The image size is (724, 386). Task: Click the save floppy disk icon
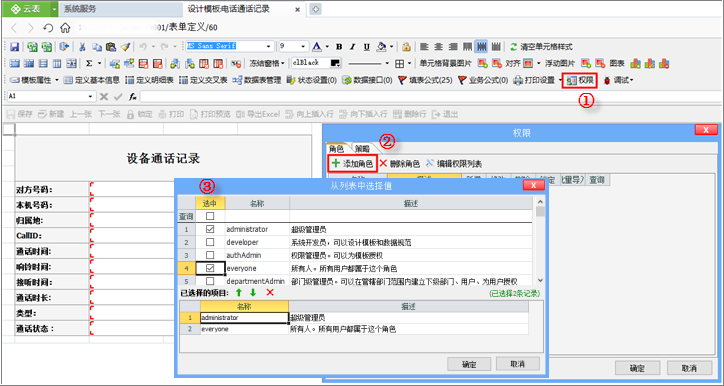point(14,47)
